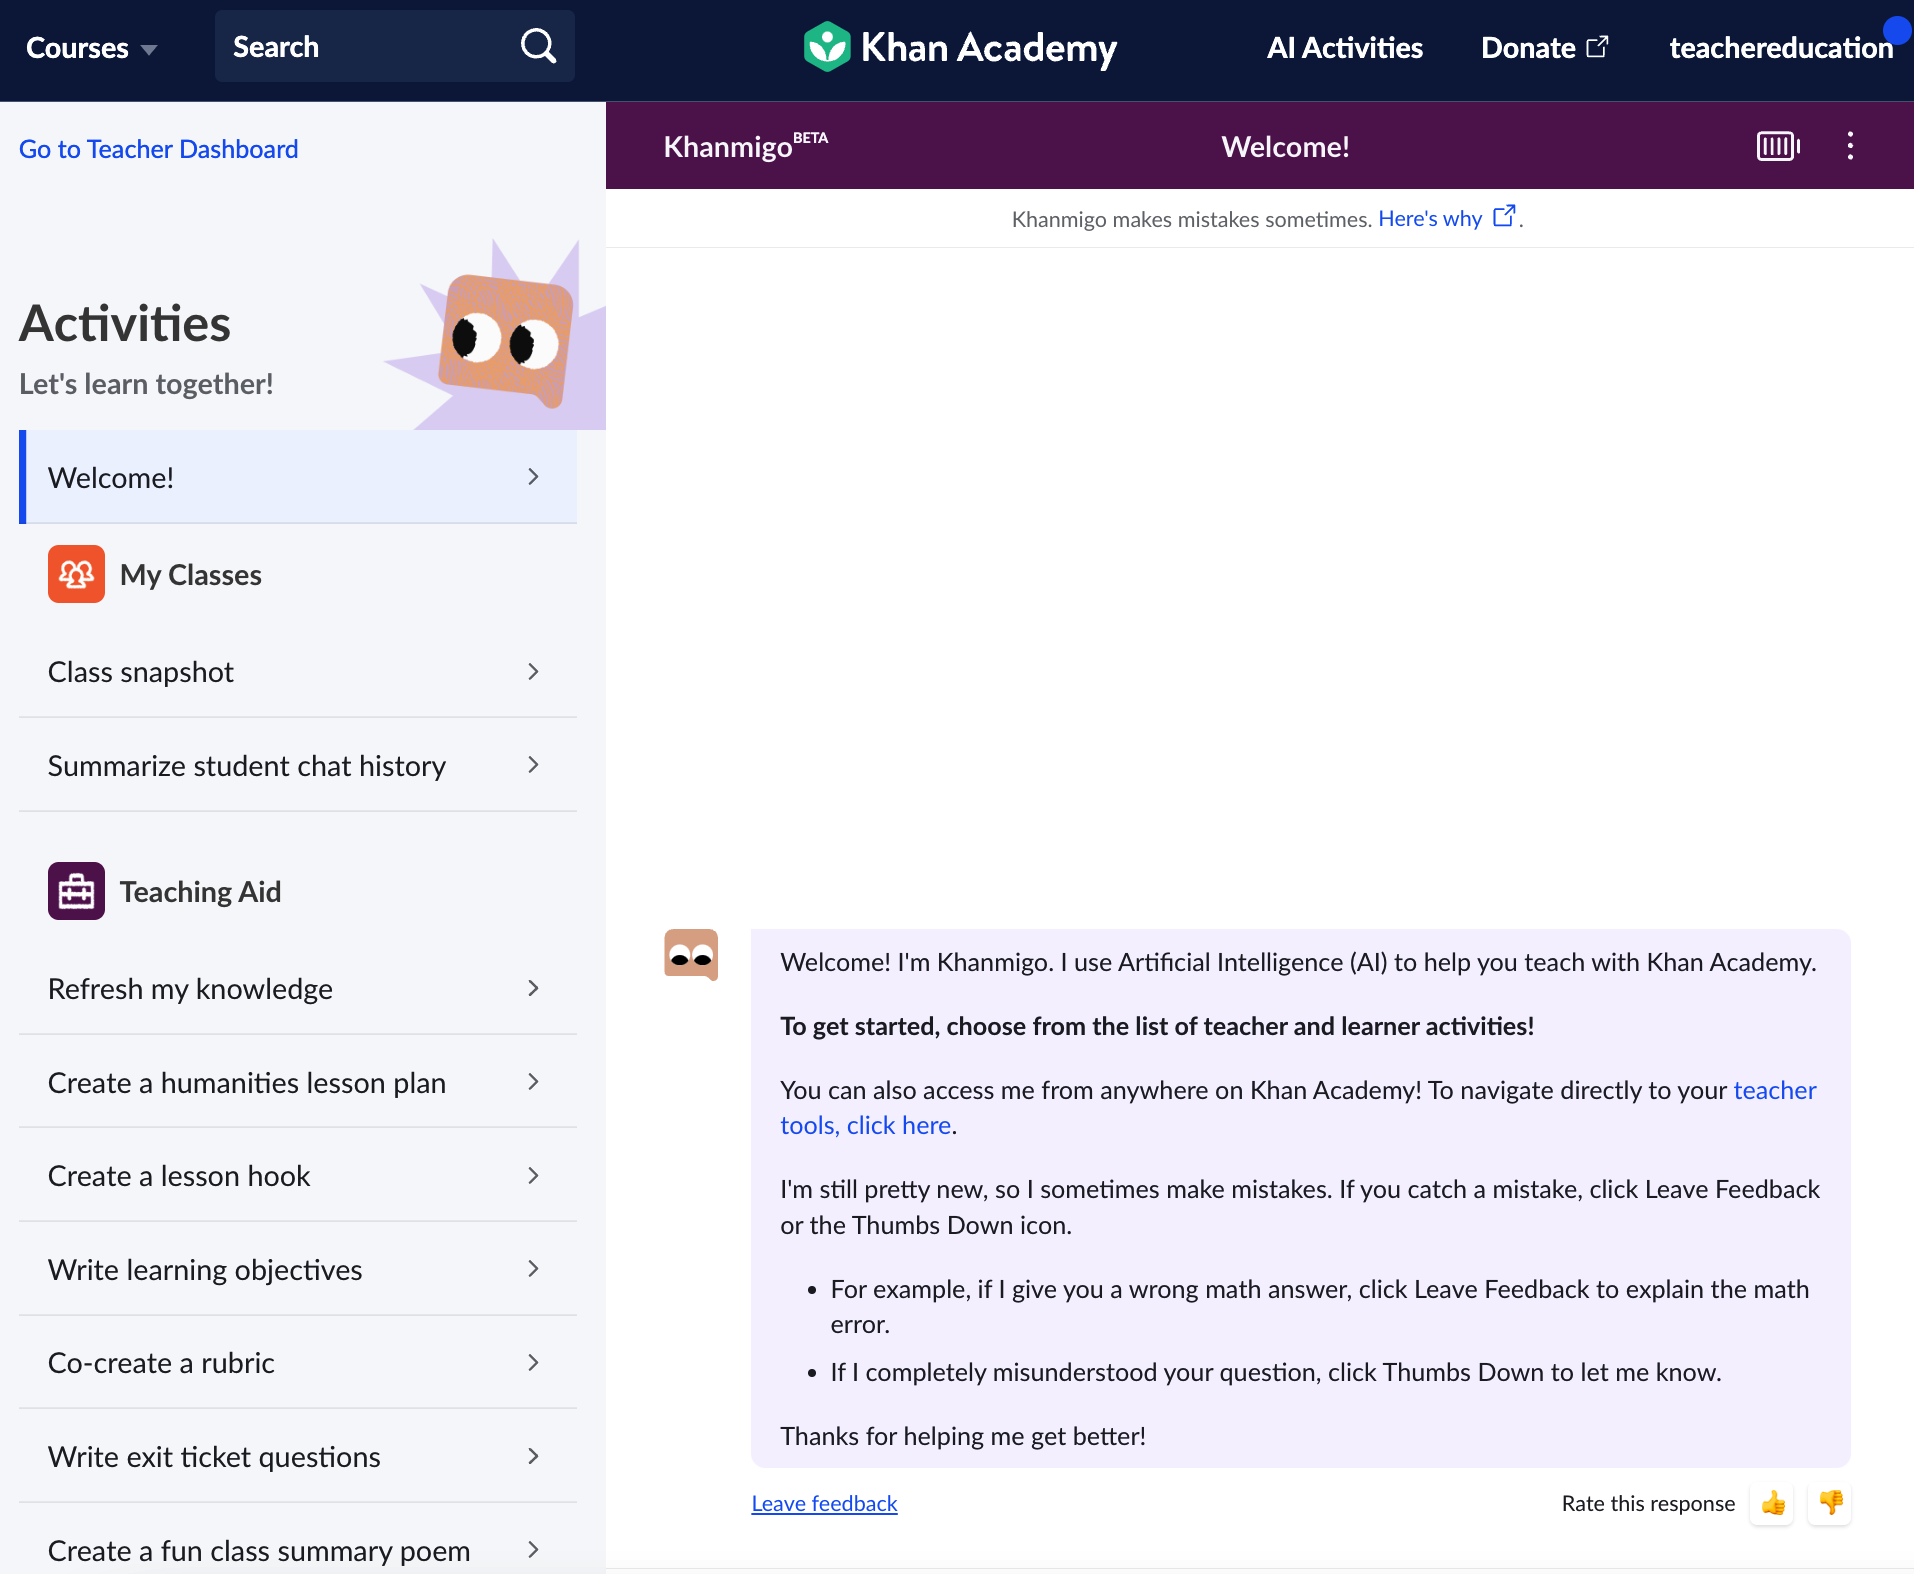Open the Khanmigo three-dot options menu
Image resolution: width=1914 pixels, height=1574 pixels.
point(1850,146)
